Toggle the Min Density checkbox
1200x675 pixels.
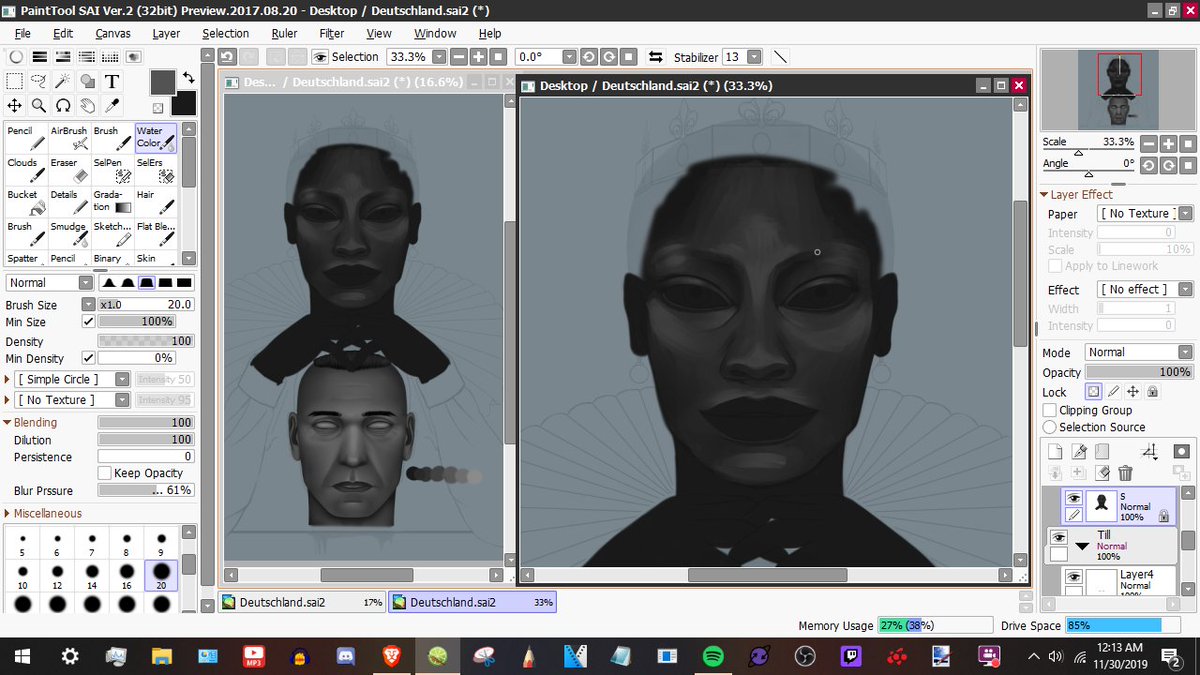tap(88, 358)
